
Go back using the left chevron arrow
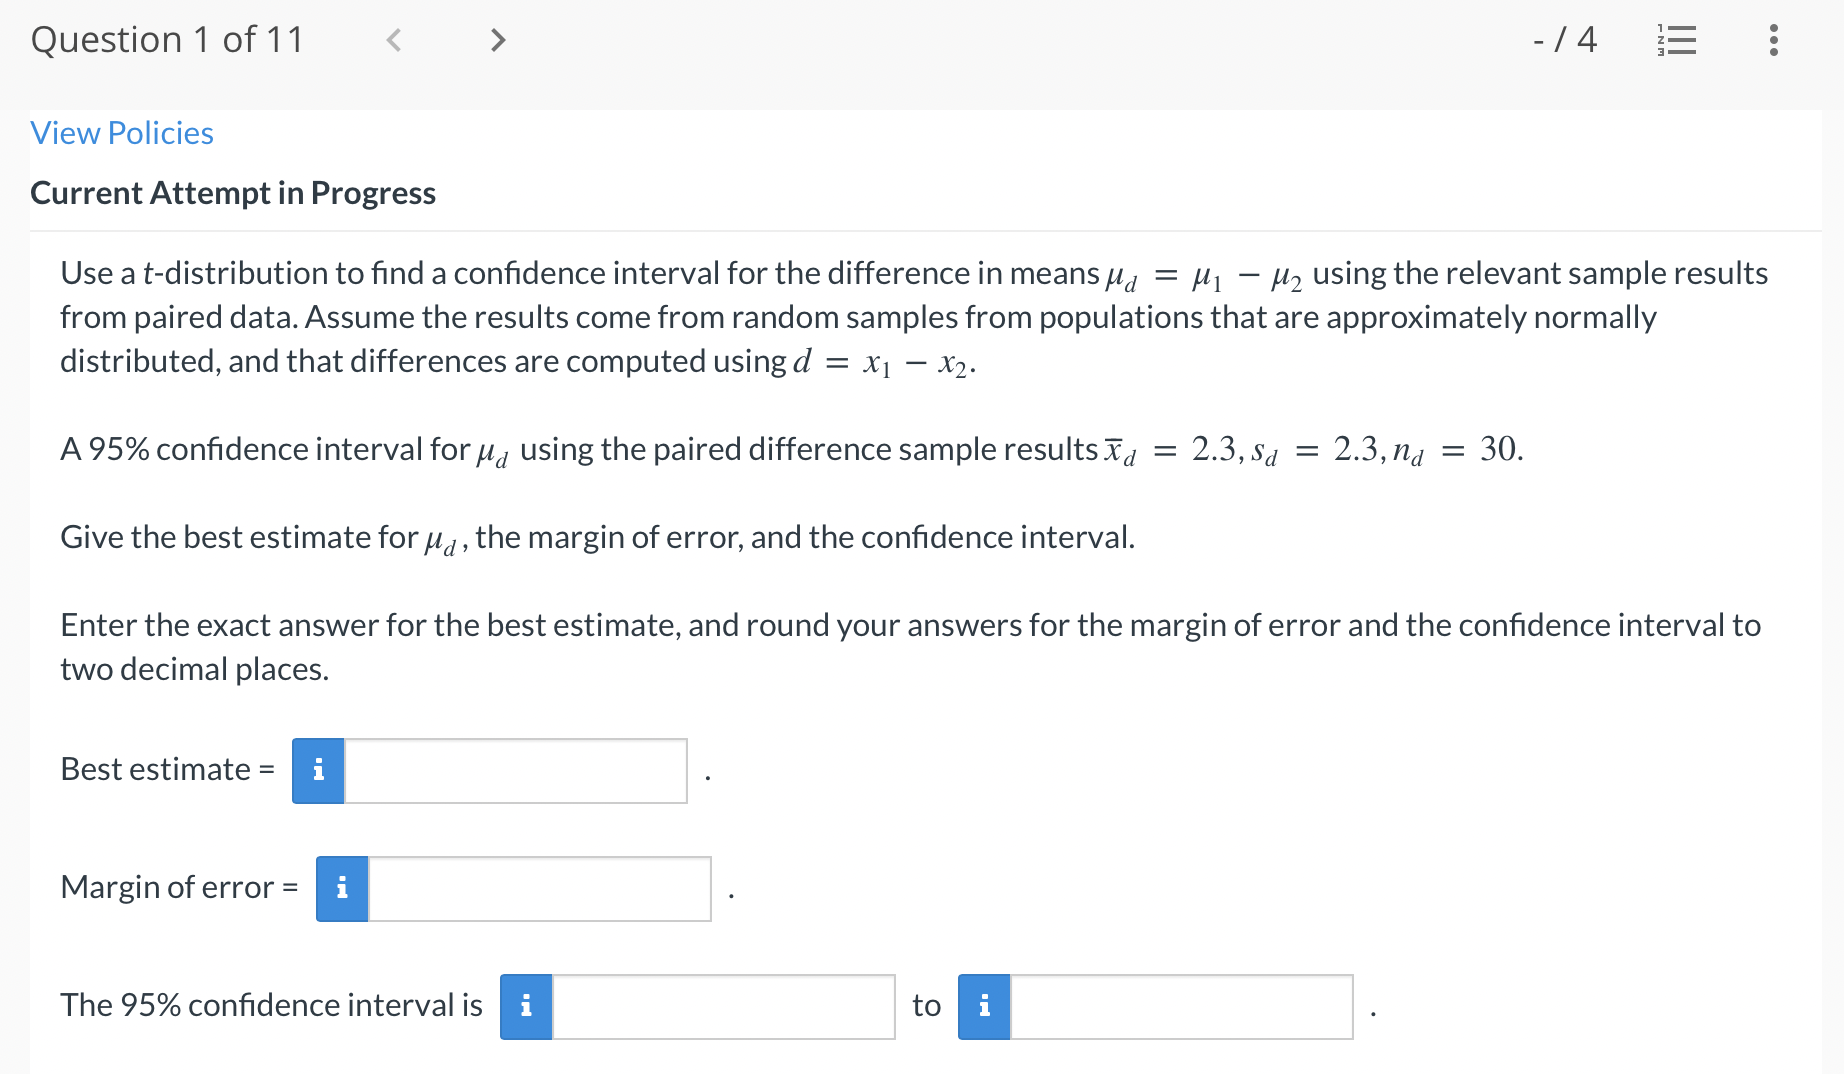point(394,40)
